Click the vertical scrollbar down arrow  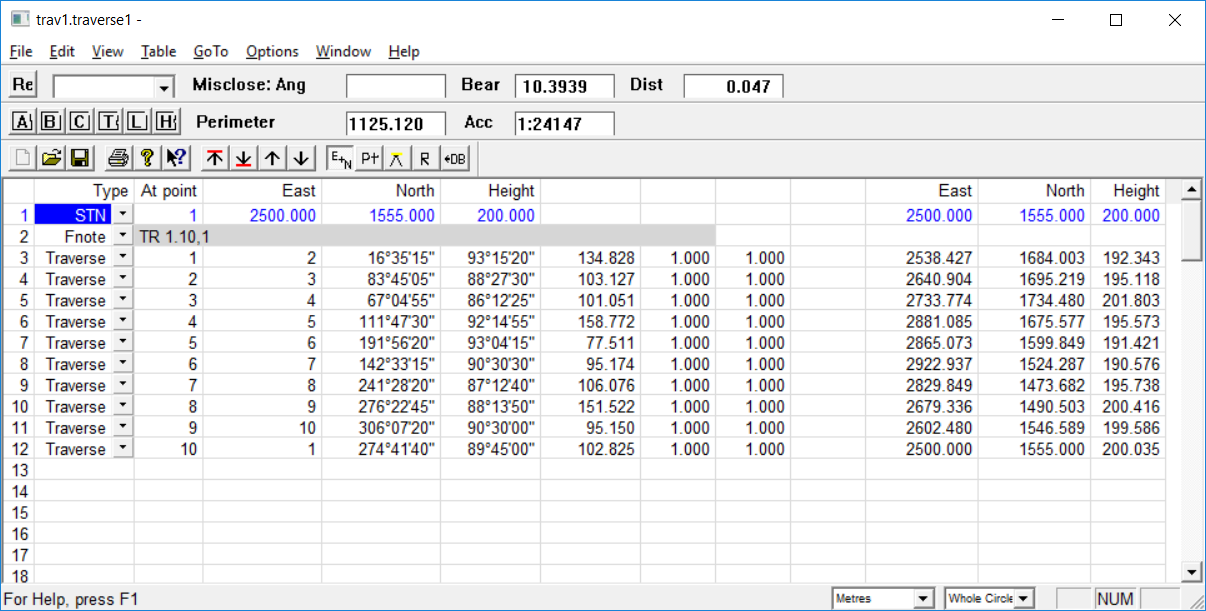[x=1190, y=572]
